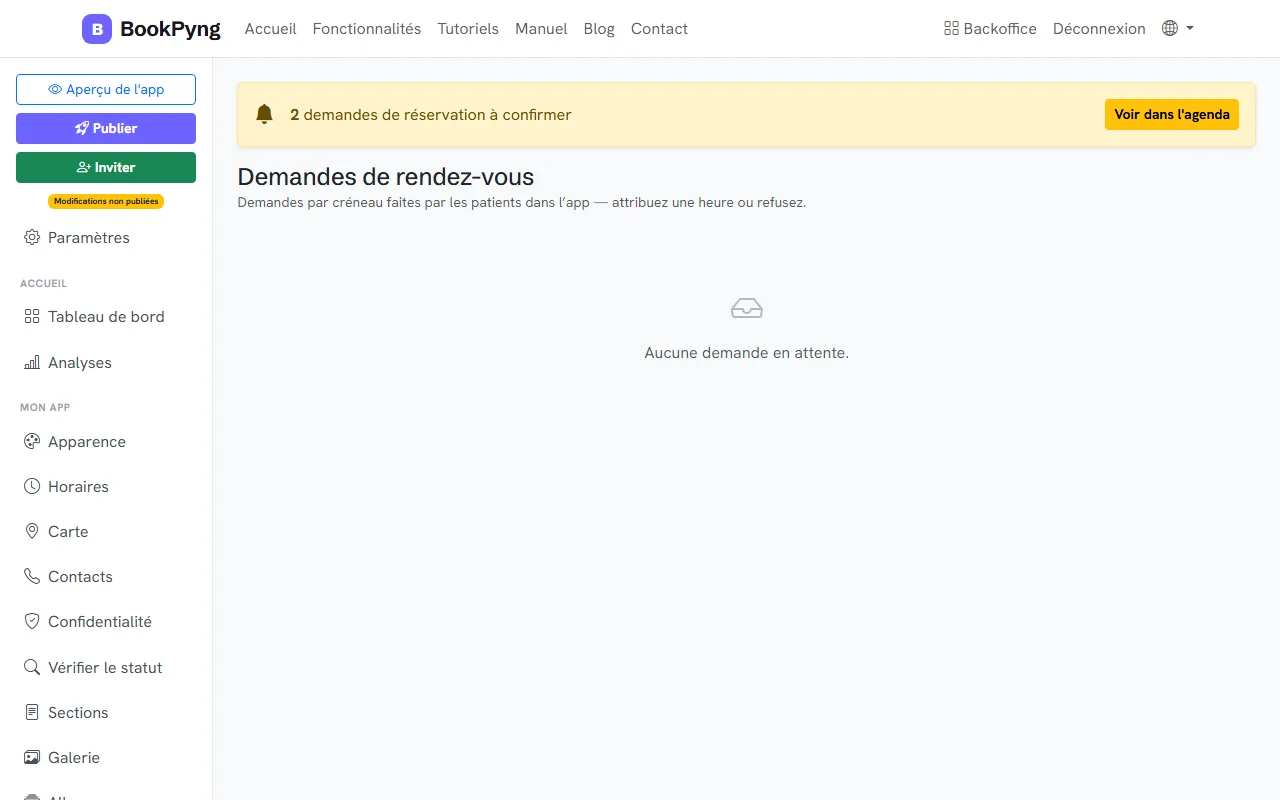Go to Tableau de bord label
Screen dimensions: 1280x800
(106, 317)
